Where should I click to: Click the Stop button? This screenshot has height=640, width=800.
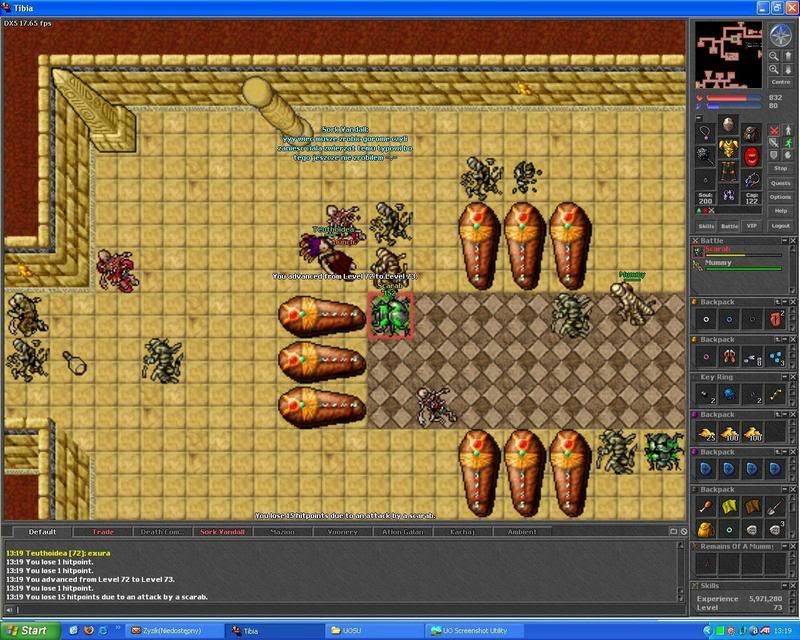(781, 168)
